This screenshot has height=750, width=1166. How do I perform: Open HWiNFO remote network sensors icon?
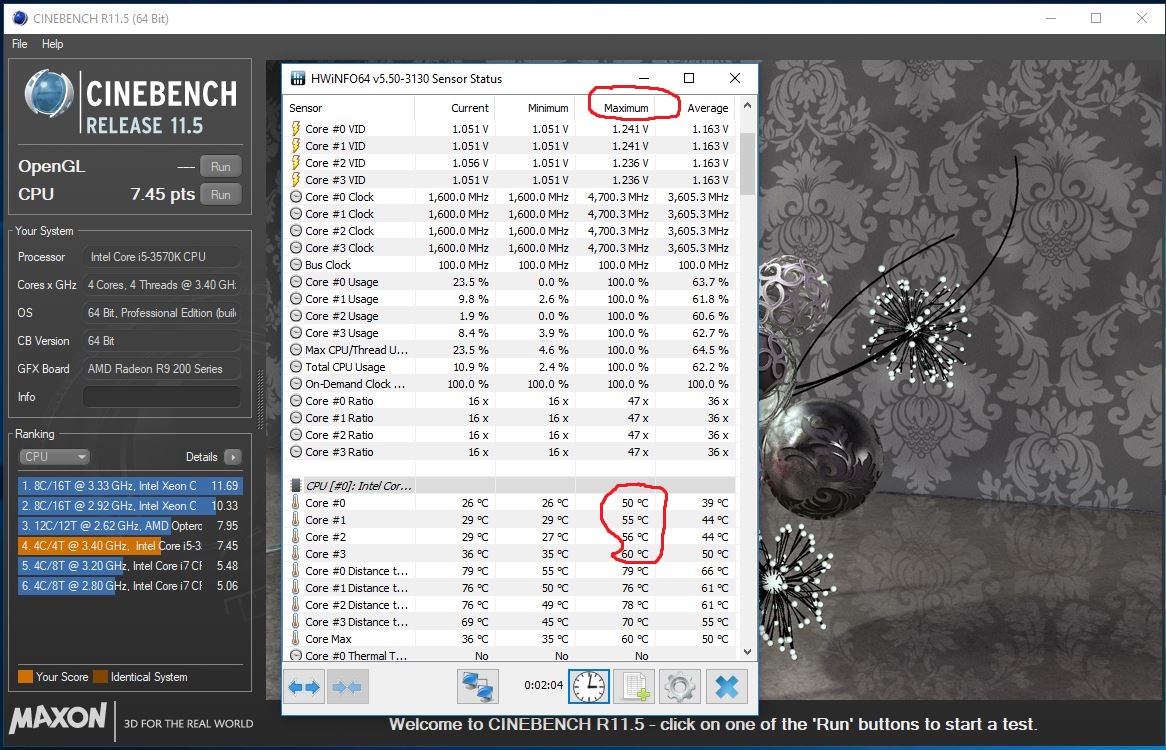click(477, 687)
